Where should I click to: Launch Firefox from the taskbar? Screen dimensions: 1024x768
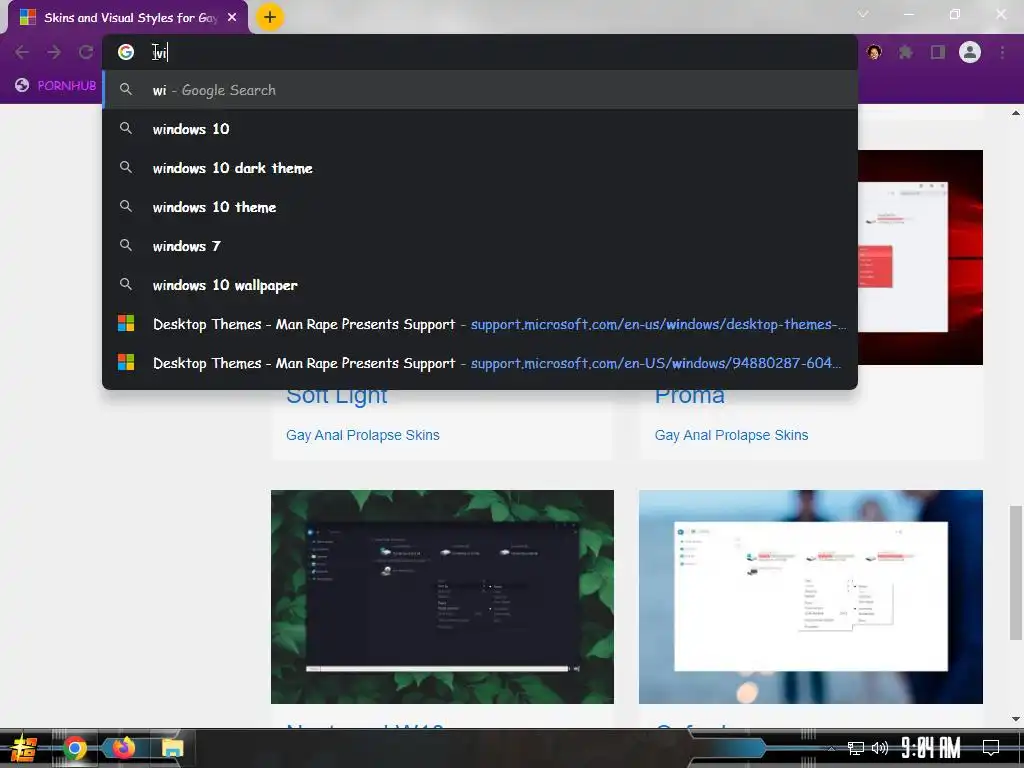(x=123, y=748)
